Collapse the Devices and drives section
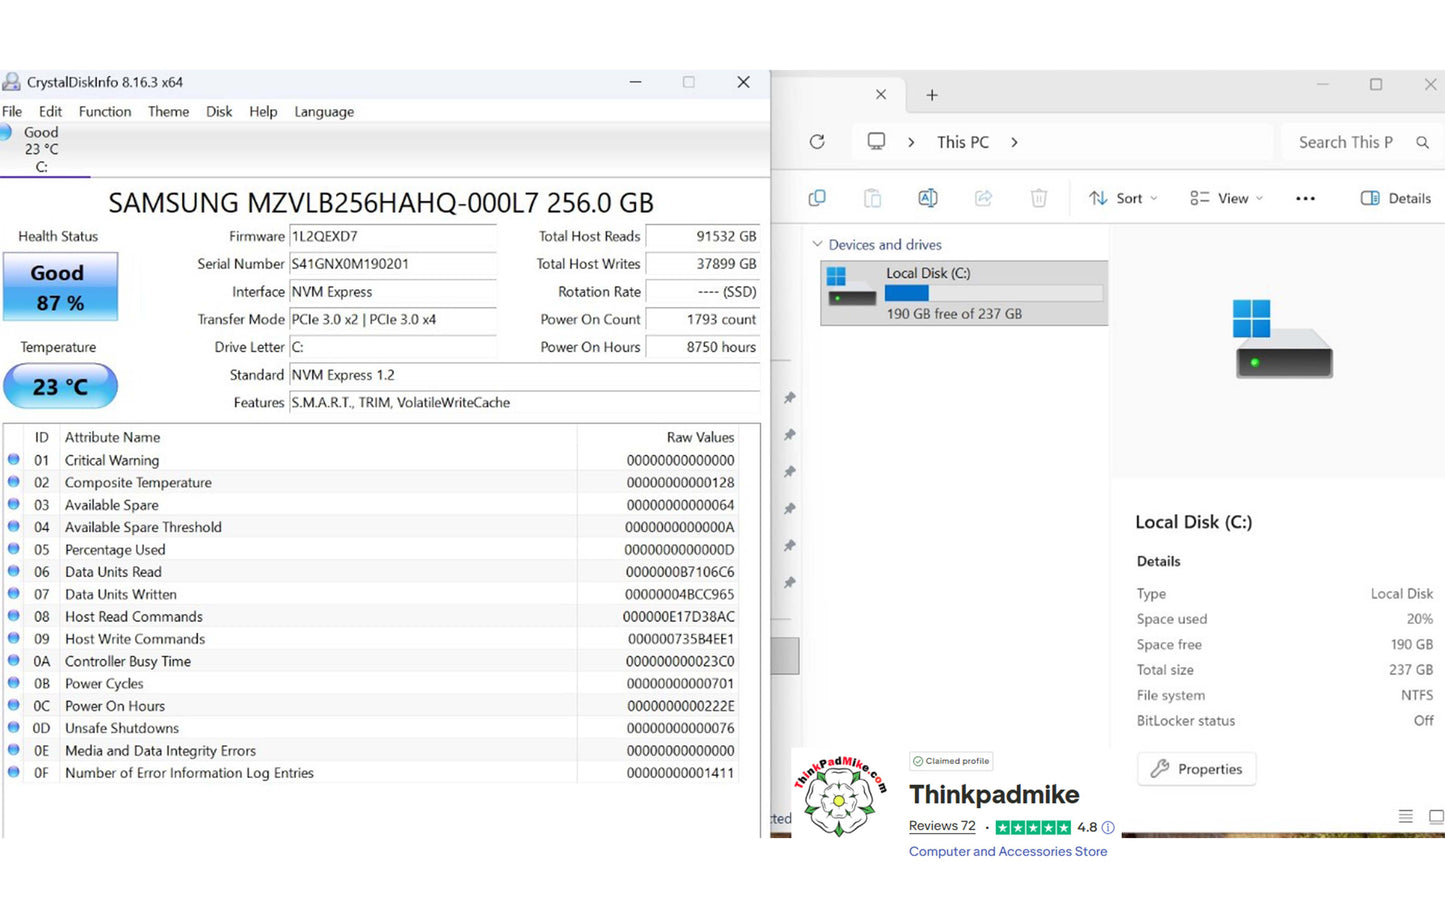Viewport: 1445px width, 908px height. tap(818, 244)
